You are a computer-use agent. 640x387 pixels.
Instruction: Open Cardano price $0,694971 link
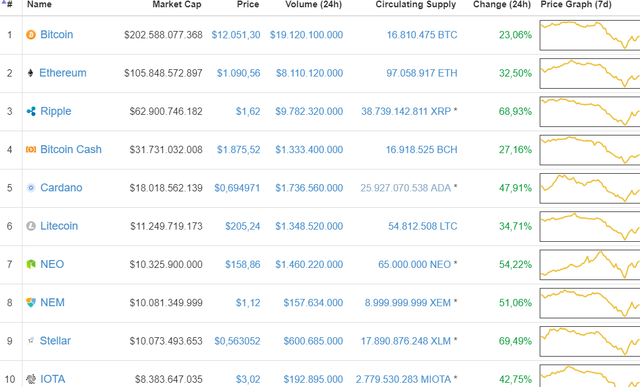[x=237, y=188]
